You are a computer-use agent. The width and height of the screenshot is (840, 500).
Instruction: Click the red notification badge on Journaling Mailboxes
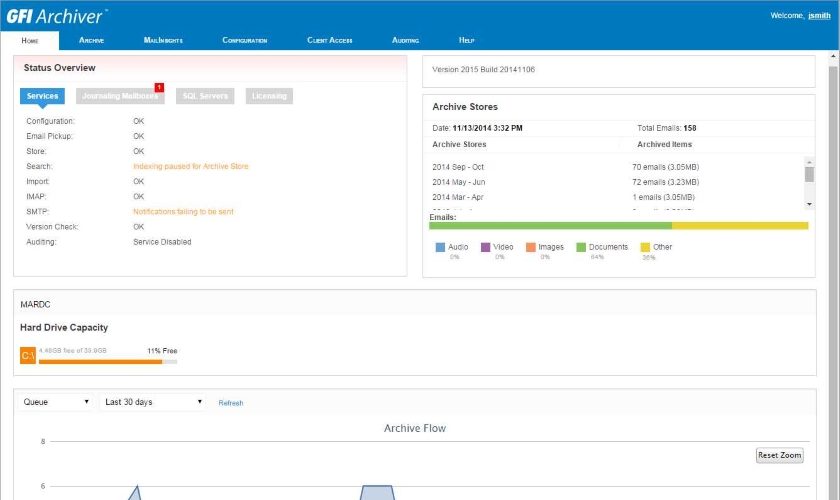pos(159,87)
